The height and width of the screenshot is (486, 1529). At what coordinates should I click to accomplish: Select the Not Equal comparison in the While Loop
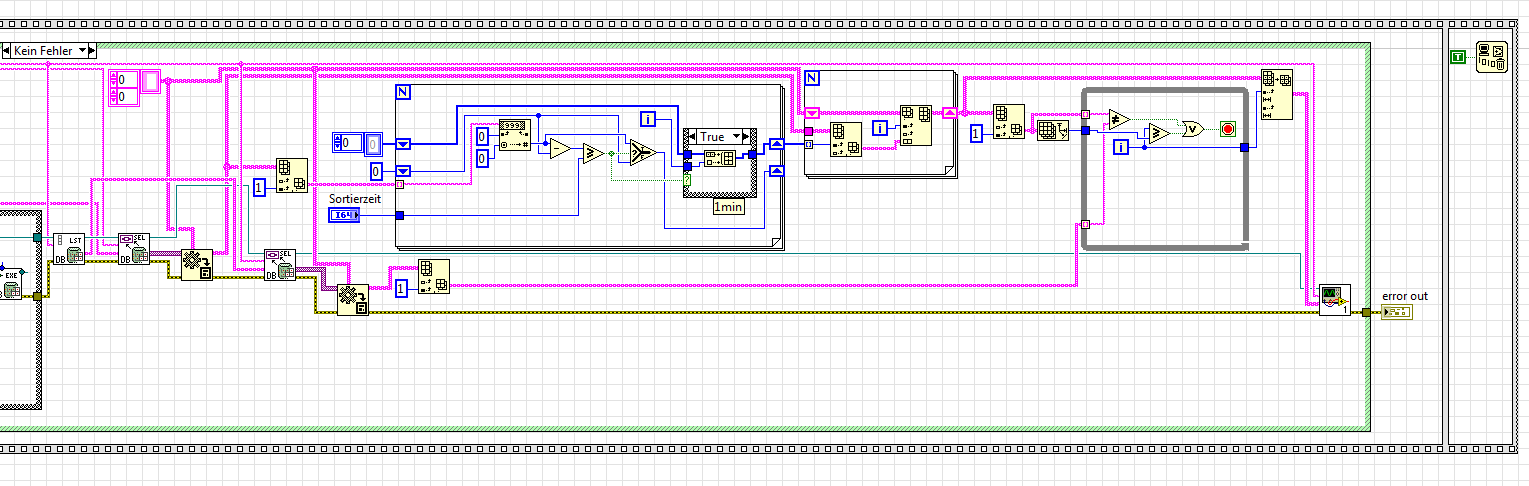[1121, 120]
